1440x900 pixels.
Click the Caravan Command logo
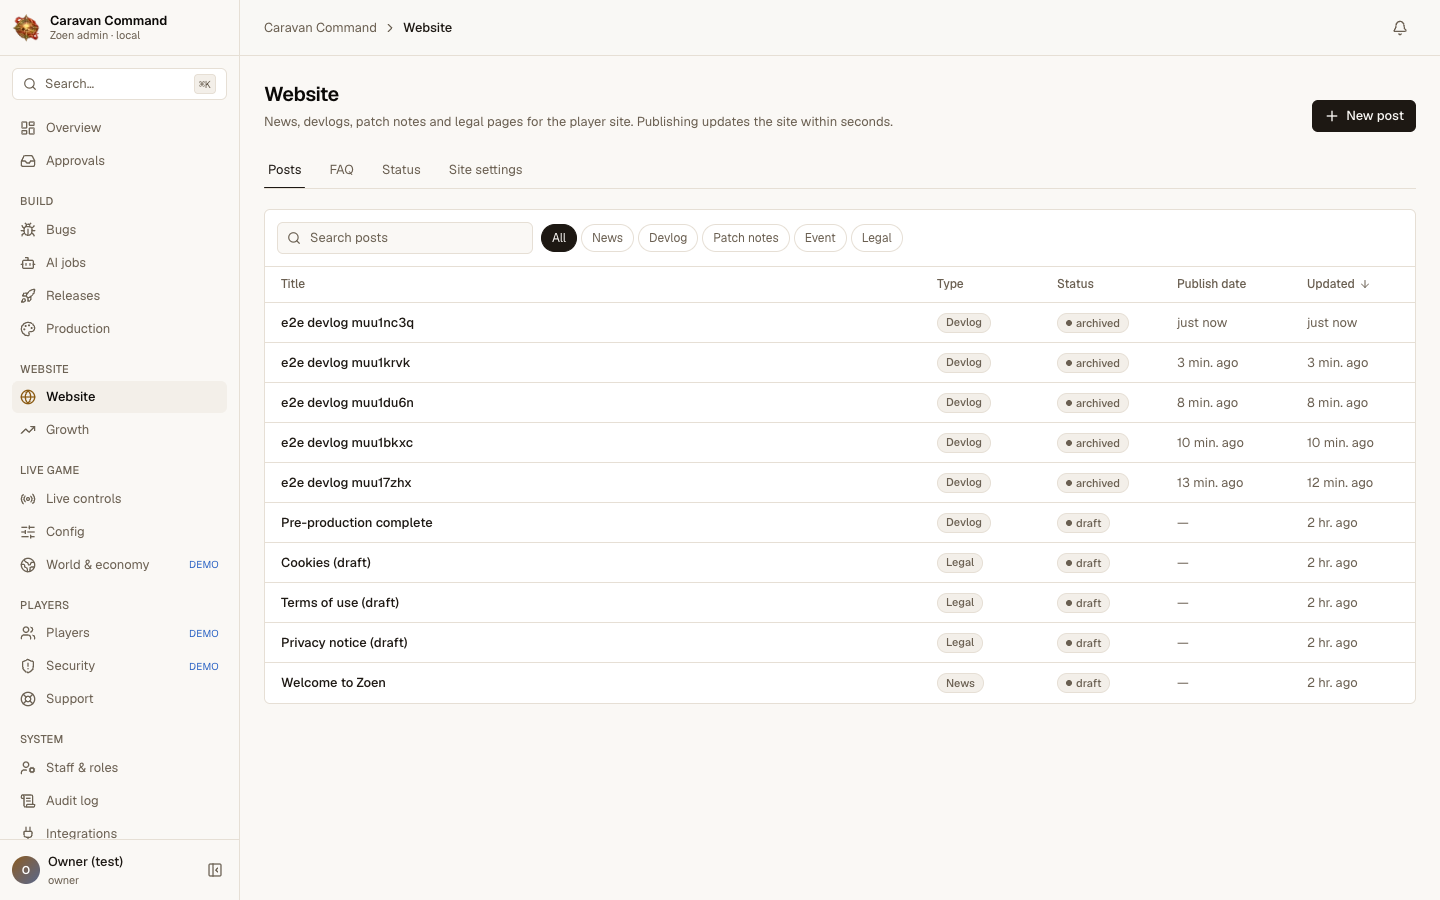[27, 28]
